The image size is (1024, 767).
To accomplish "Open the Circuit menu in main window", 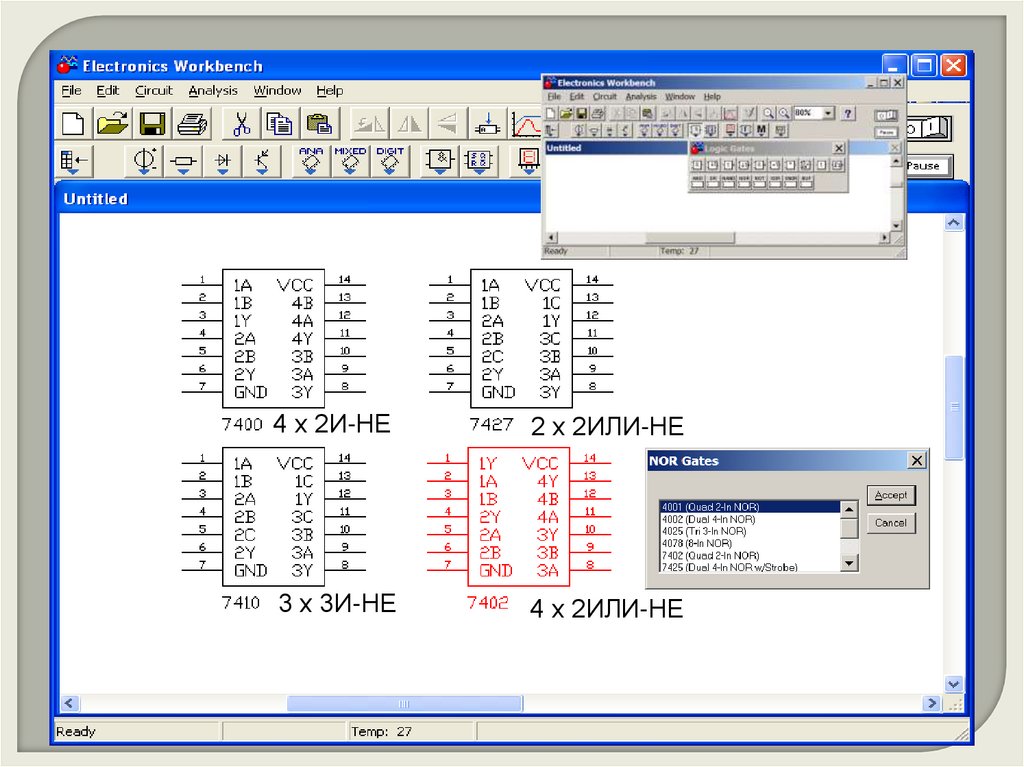I will [153, 90].
